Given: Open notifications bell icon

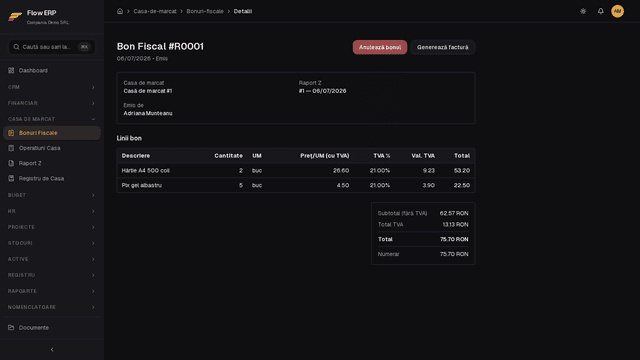Looking at the screenshot, I should (x=600, y=11).
